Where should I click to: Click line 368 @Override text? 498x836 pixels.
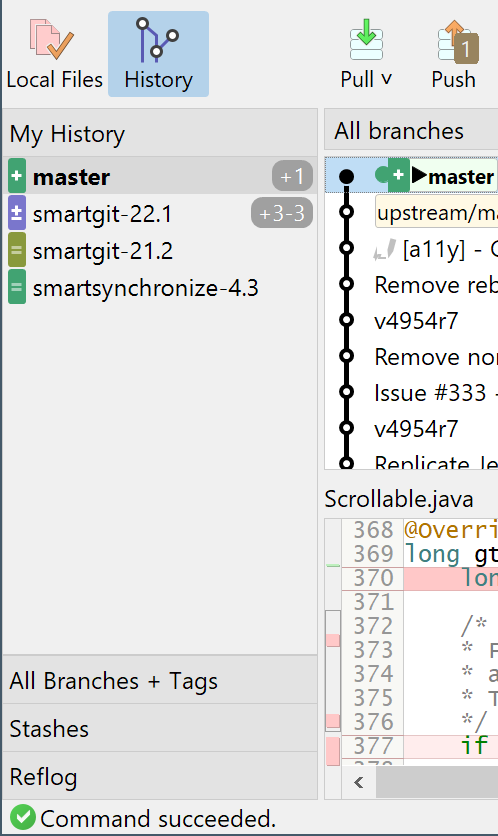click(451, 530)
